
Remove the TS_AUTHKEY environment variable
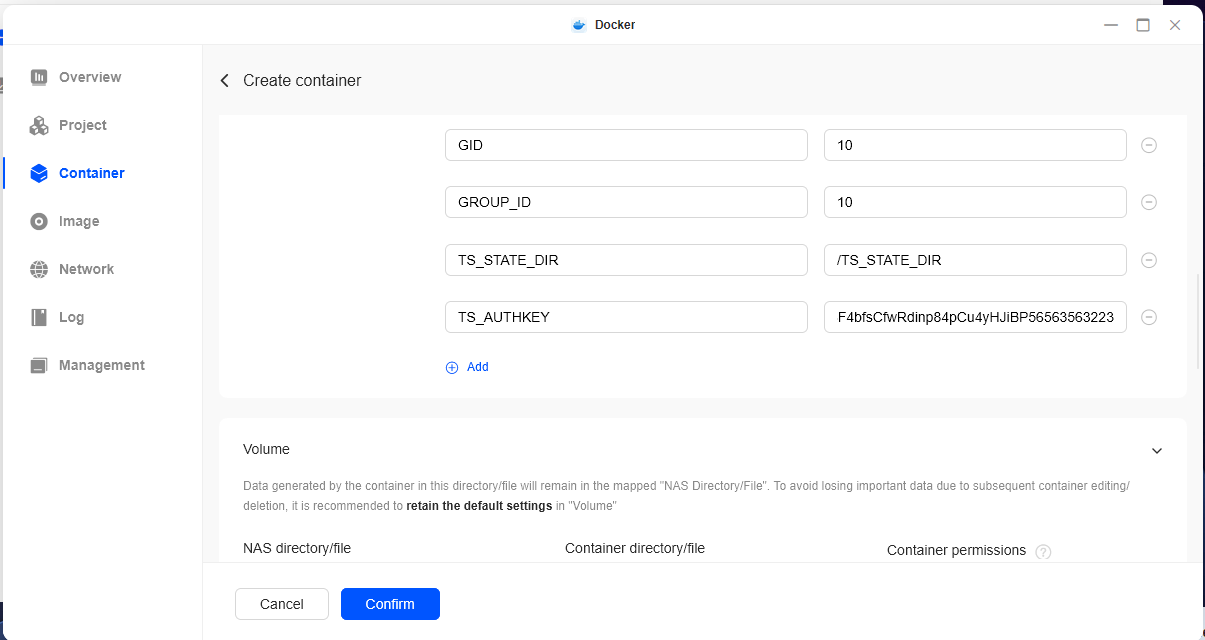(x=1148, y=317)
